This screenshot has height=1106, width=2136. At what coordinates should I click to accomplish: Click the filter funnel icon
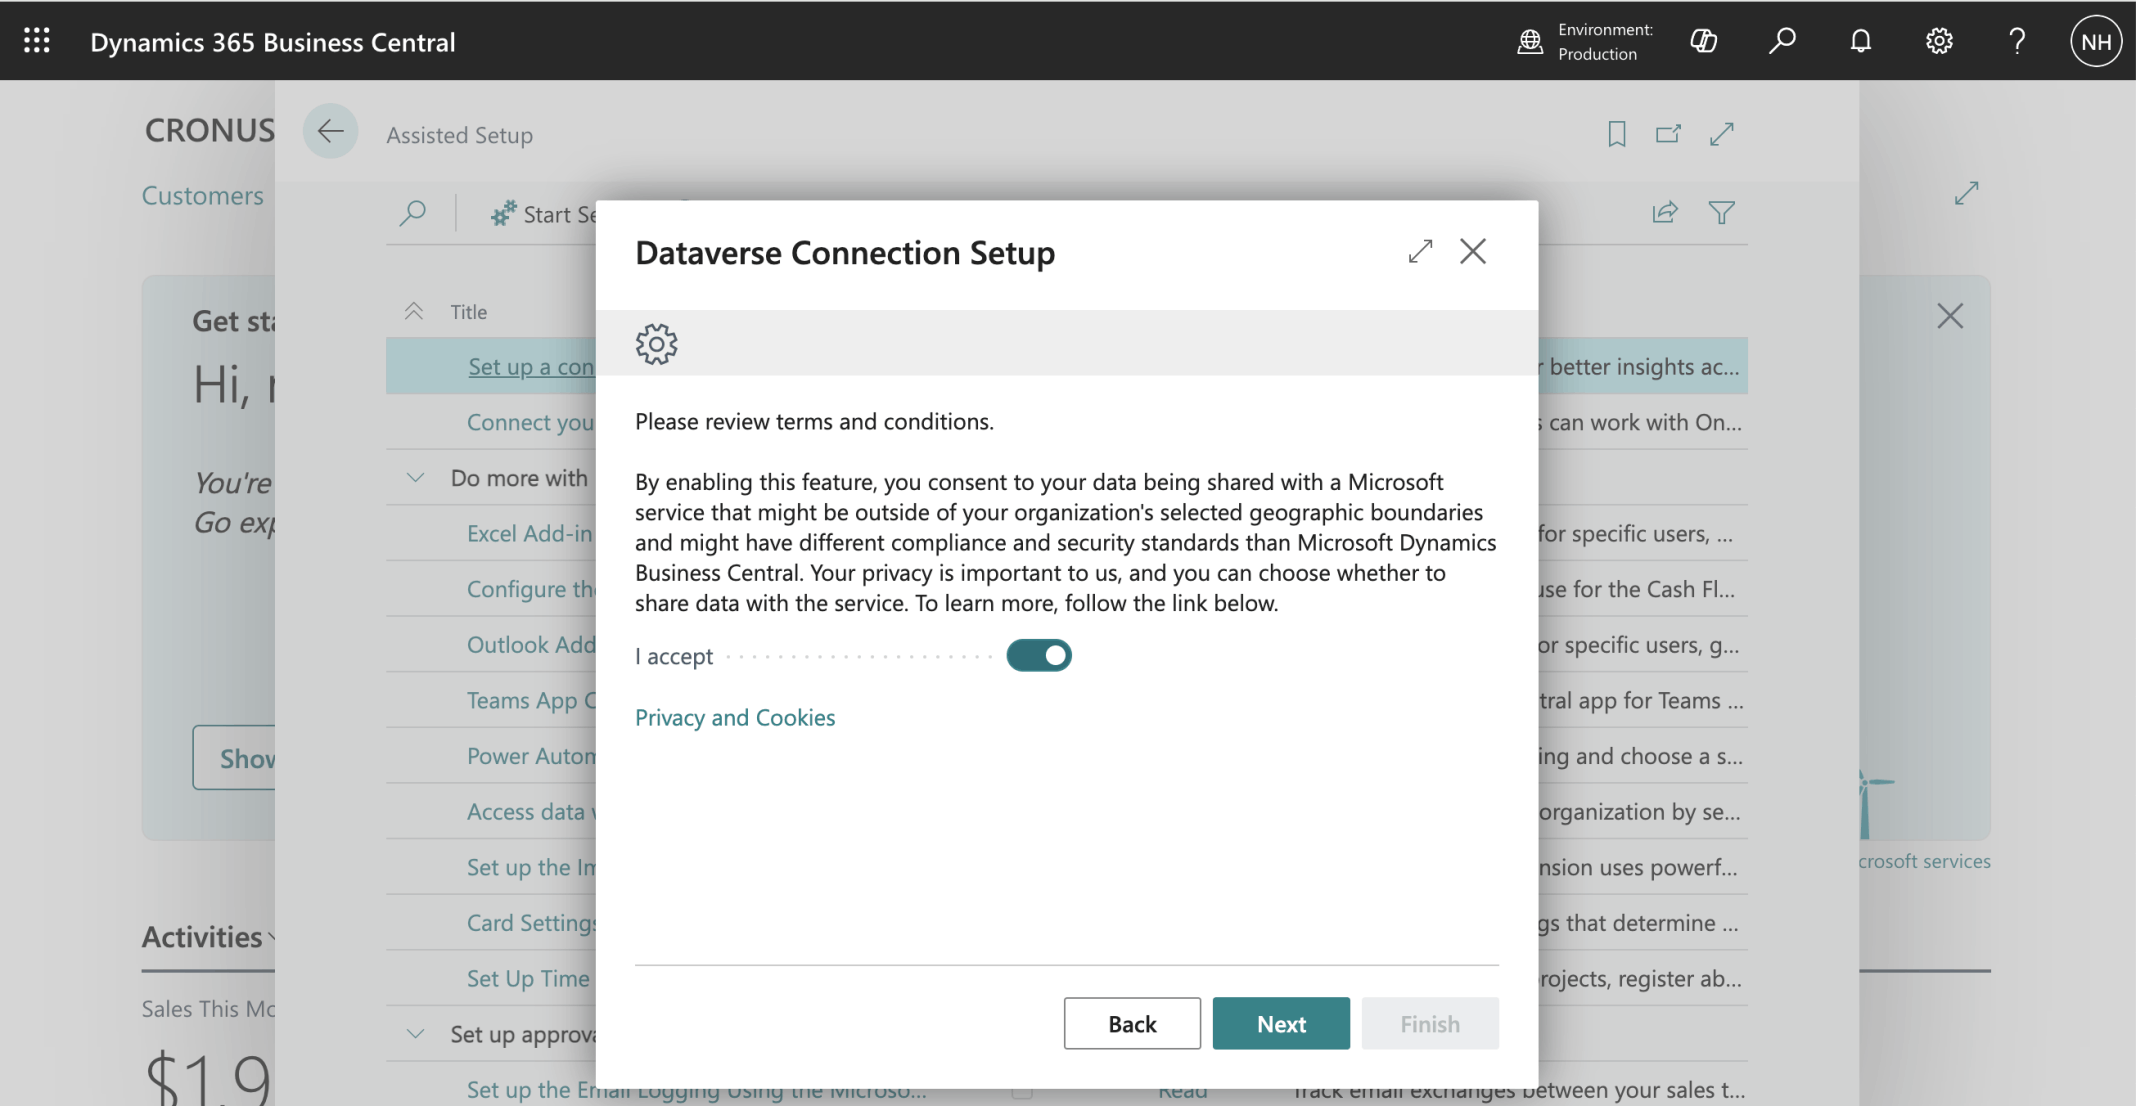pyautogui.click(x=1721, y=213)
